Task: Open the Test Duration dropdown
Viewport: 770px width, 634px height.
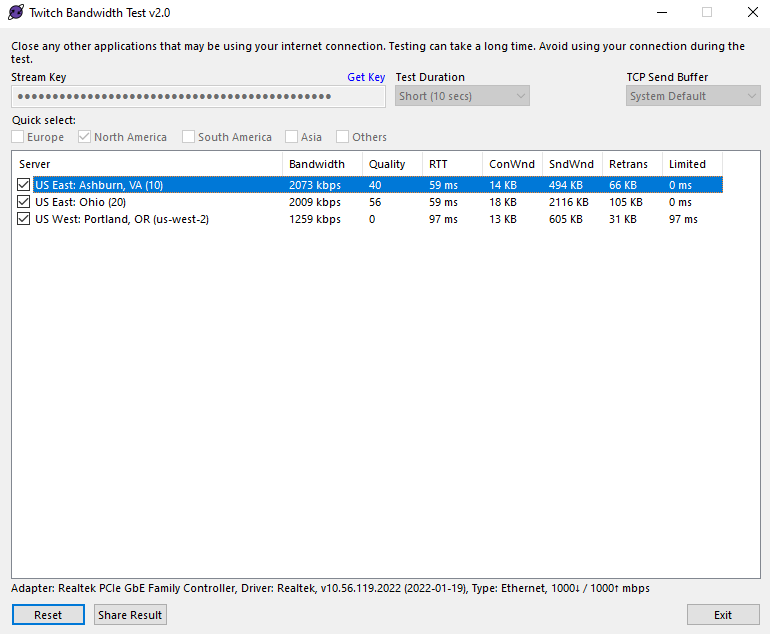Action: point(462,96)
